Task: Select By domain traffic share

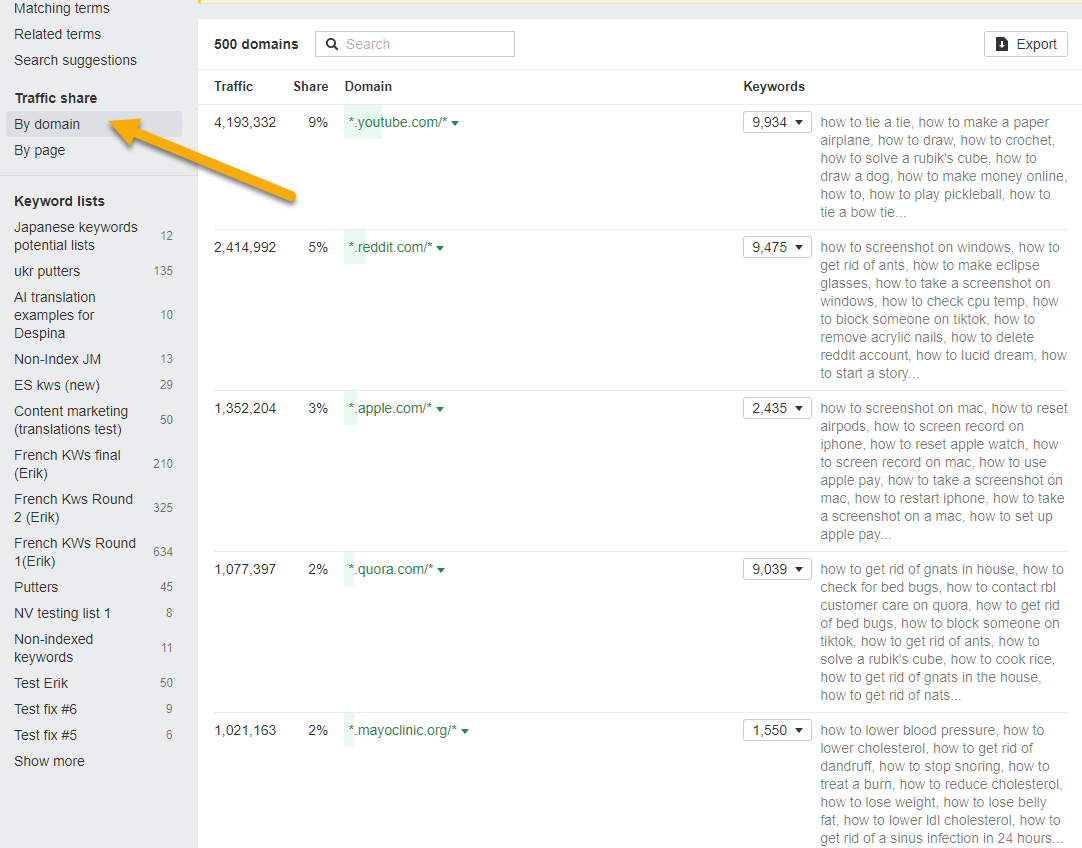Action: click(94, 124)
